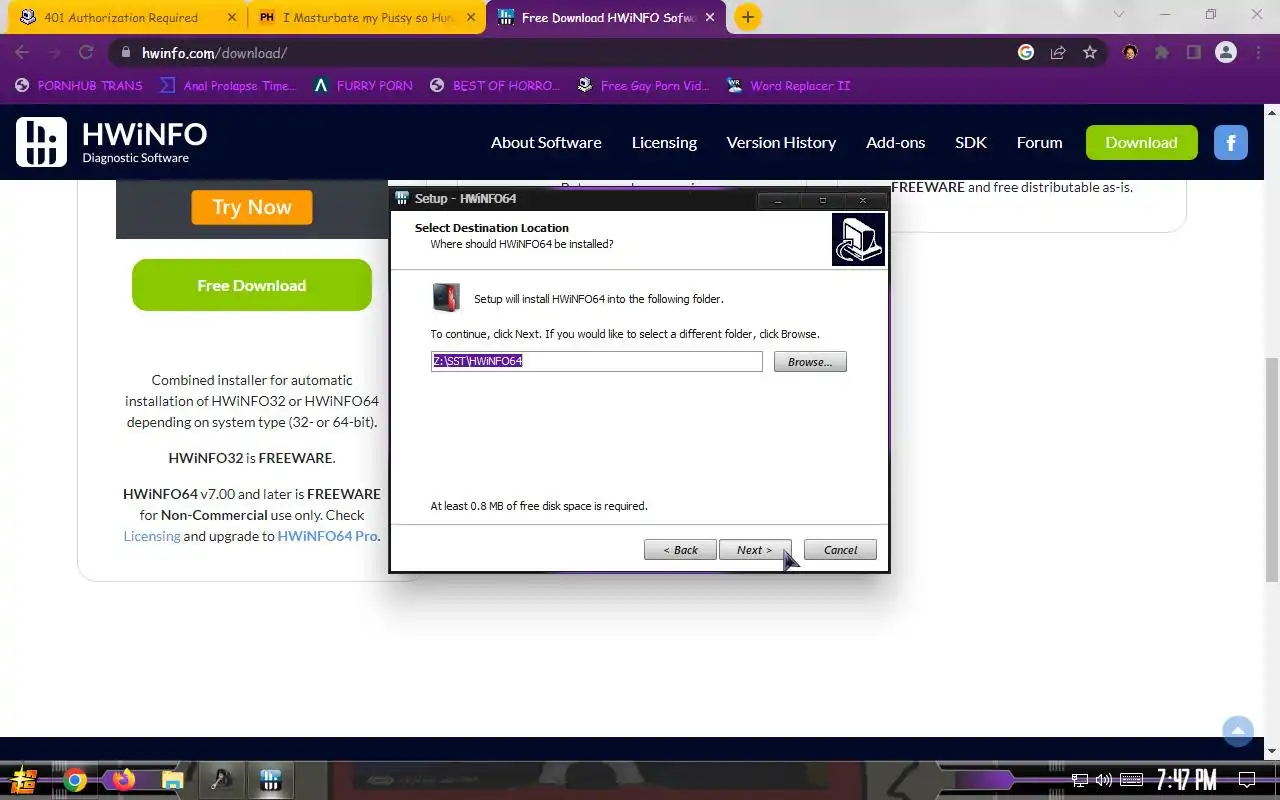Close the 401 Authorization Required tab
This screenshot has height=800, width=1280.
232,17
